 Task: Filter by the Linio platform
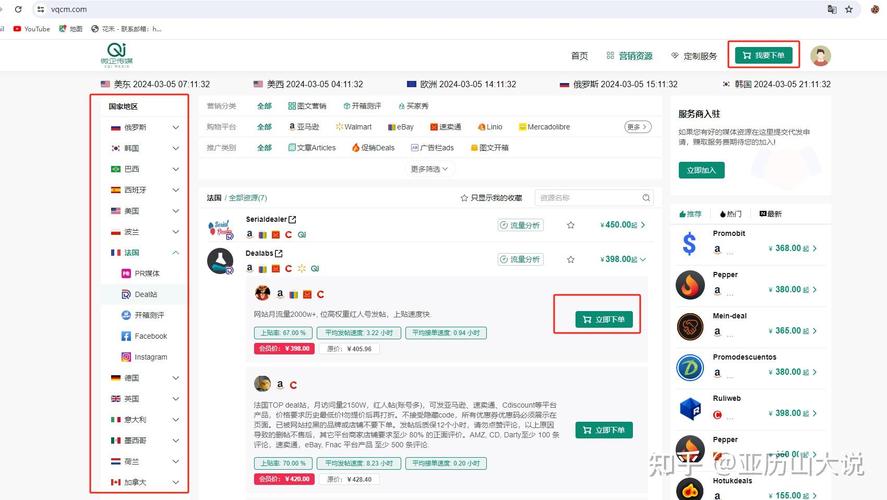490,127
